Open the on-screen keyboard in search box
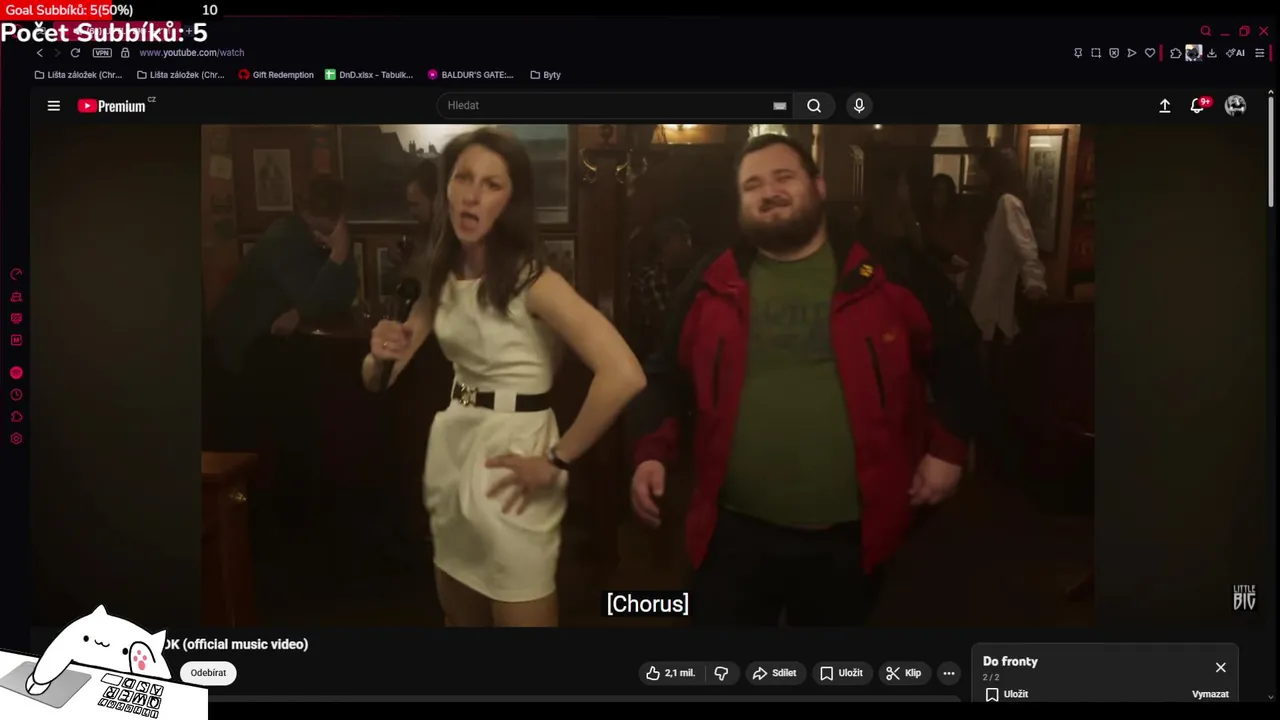Screen dimensions: 1280x720 (x=780, y=105)
